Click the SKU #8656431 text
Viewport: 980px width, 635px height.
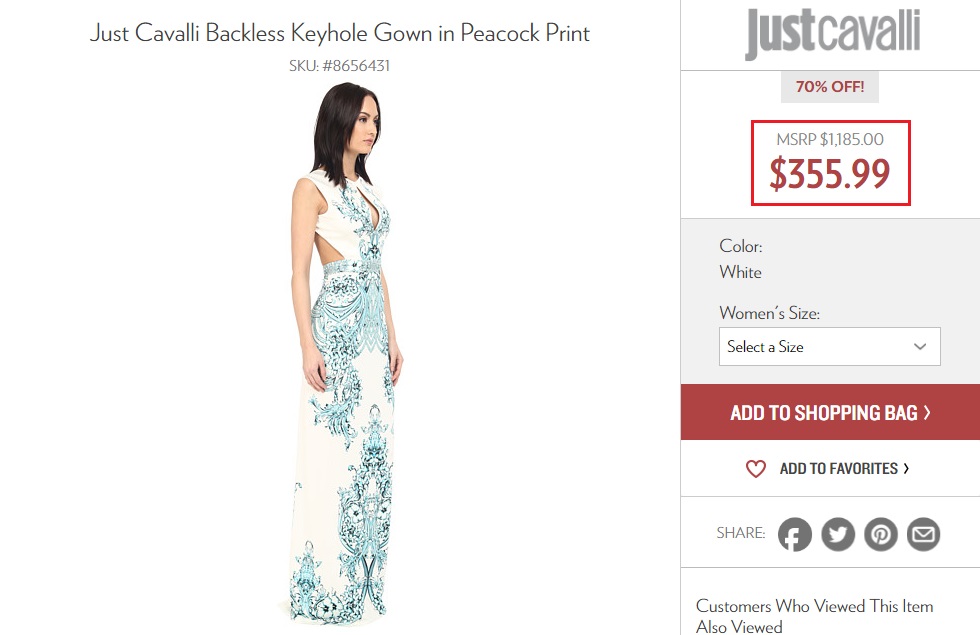(339, 66)
